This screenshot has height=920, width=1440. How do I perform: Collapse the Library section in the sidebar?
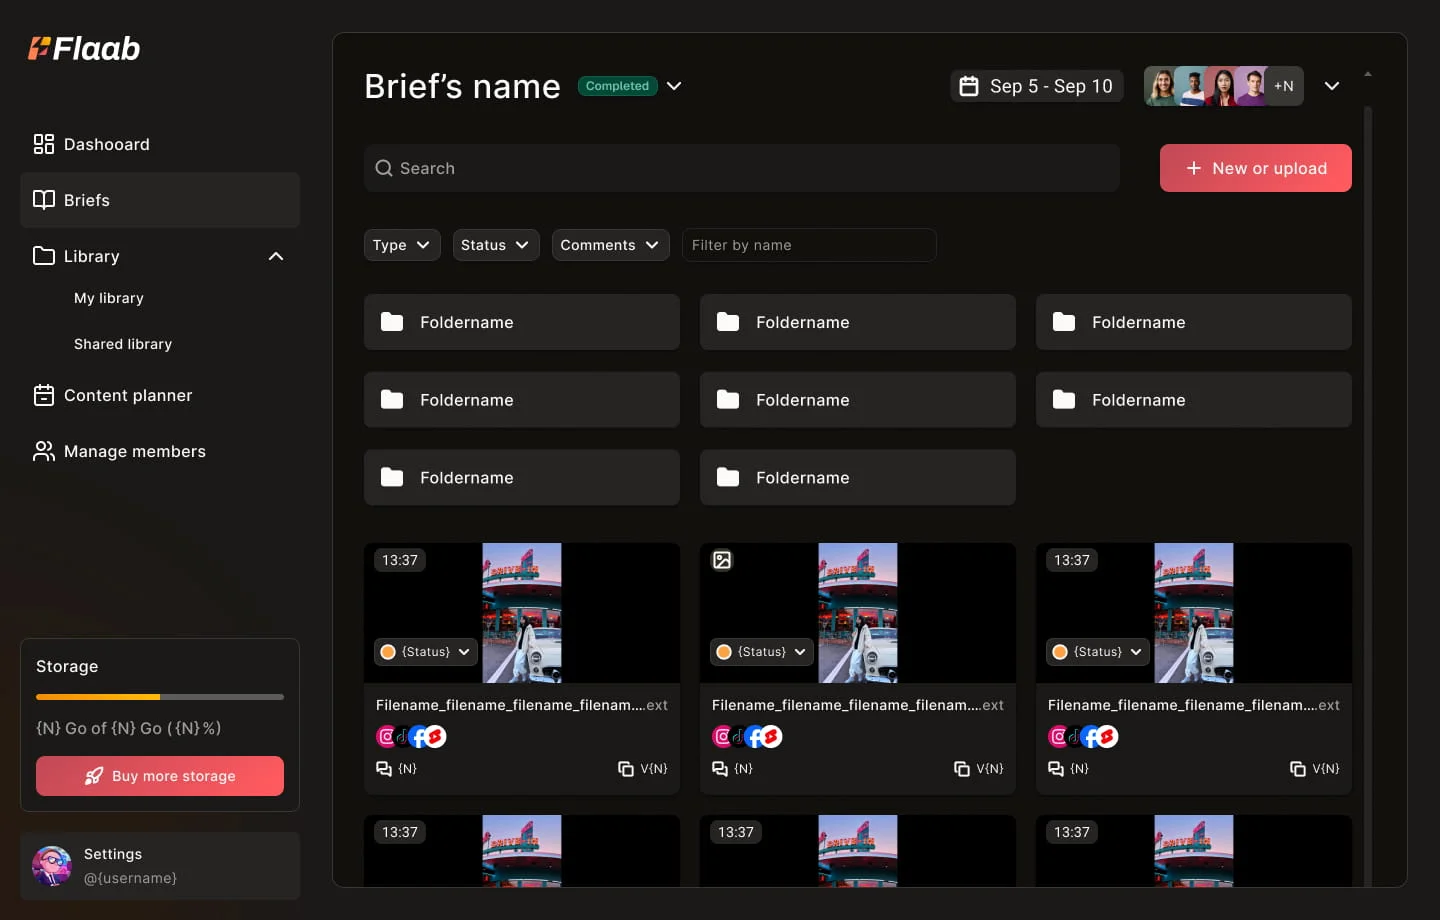276,257
